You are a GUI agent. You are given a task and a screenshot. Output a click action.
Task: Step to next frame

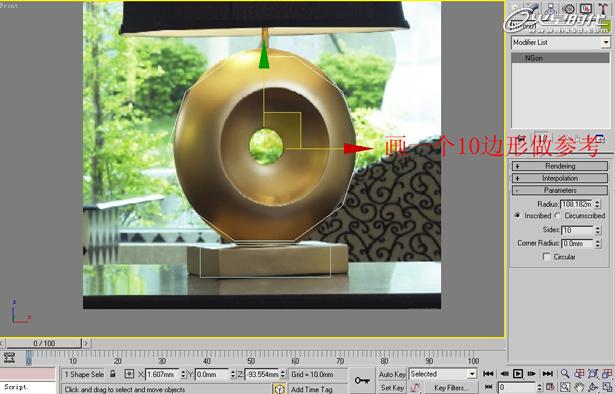pos(532,374)
